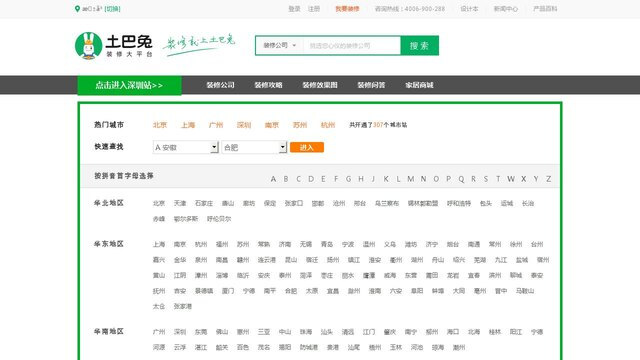Open 设计本 in the top bar
This screenshot has height=360, width=640.
(469, 9)
